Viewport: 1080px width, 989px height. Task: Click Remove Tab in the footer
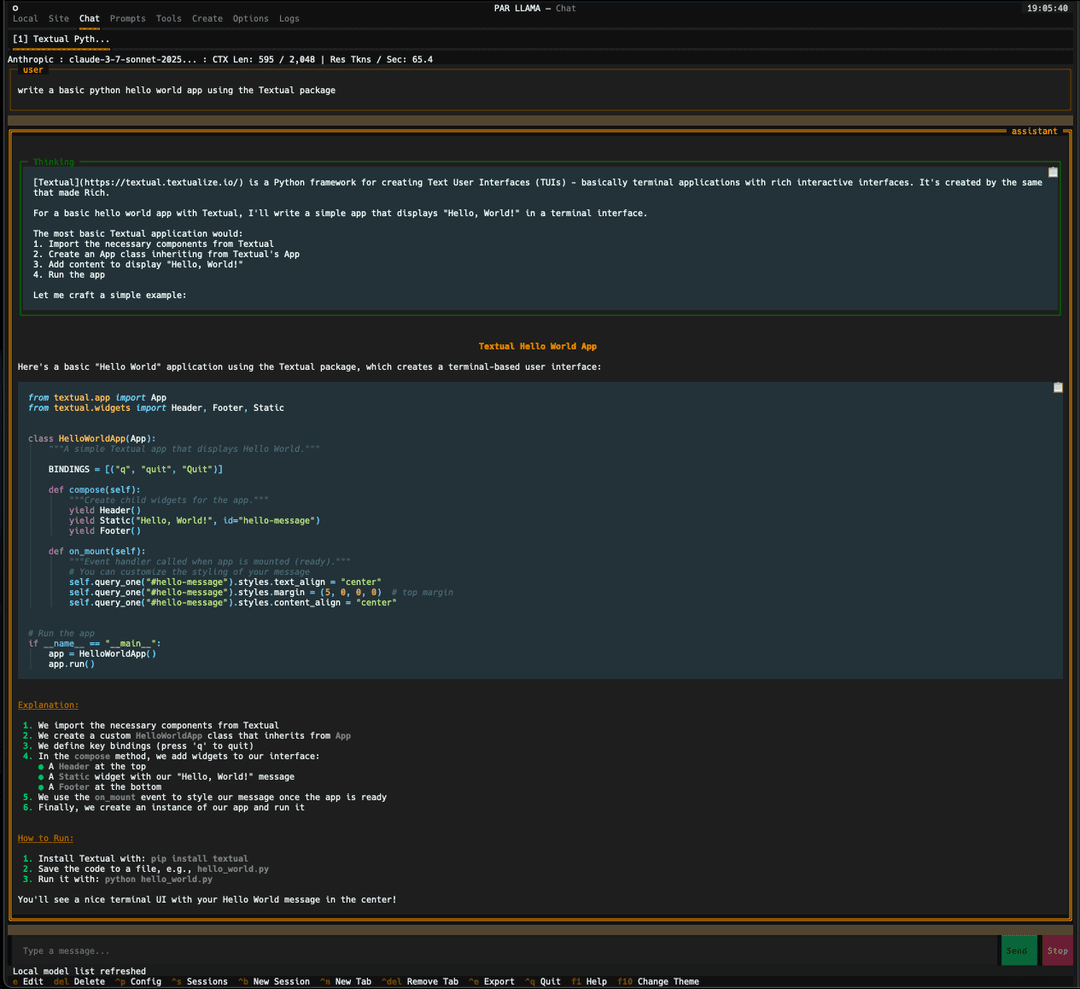[x=432, y=981]
